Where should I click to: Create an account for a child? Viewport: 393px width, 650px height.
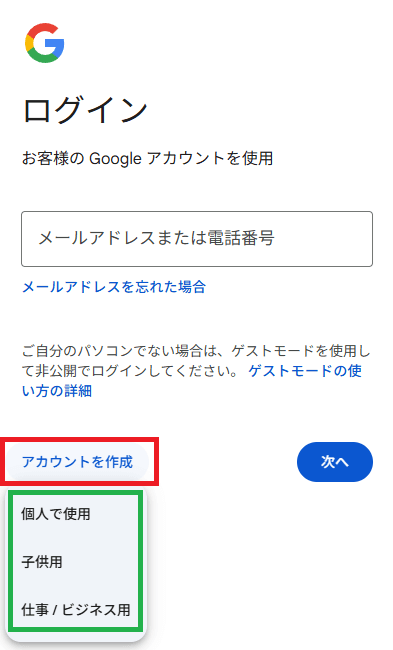coord(75,562)
